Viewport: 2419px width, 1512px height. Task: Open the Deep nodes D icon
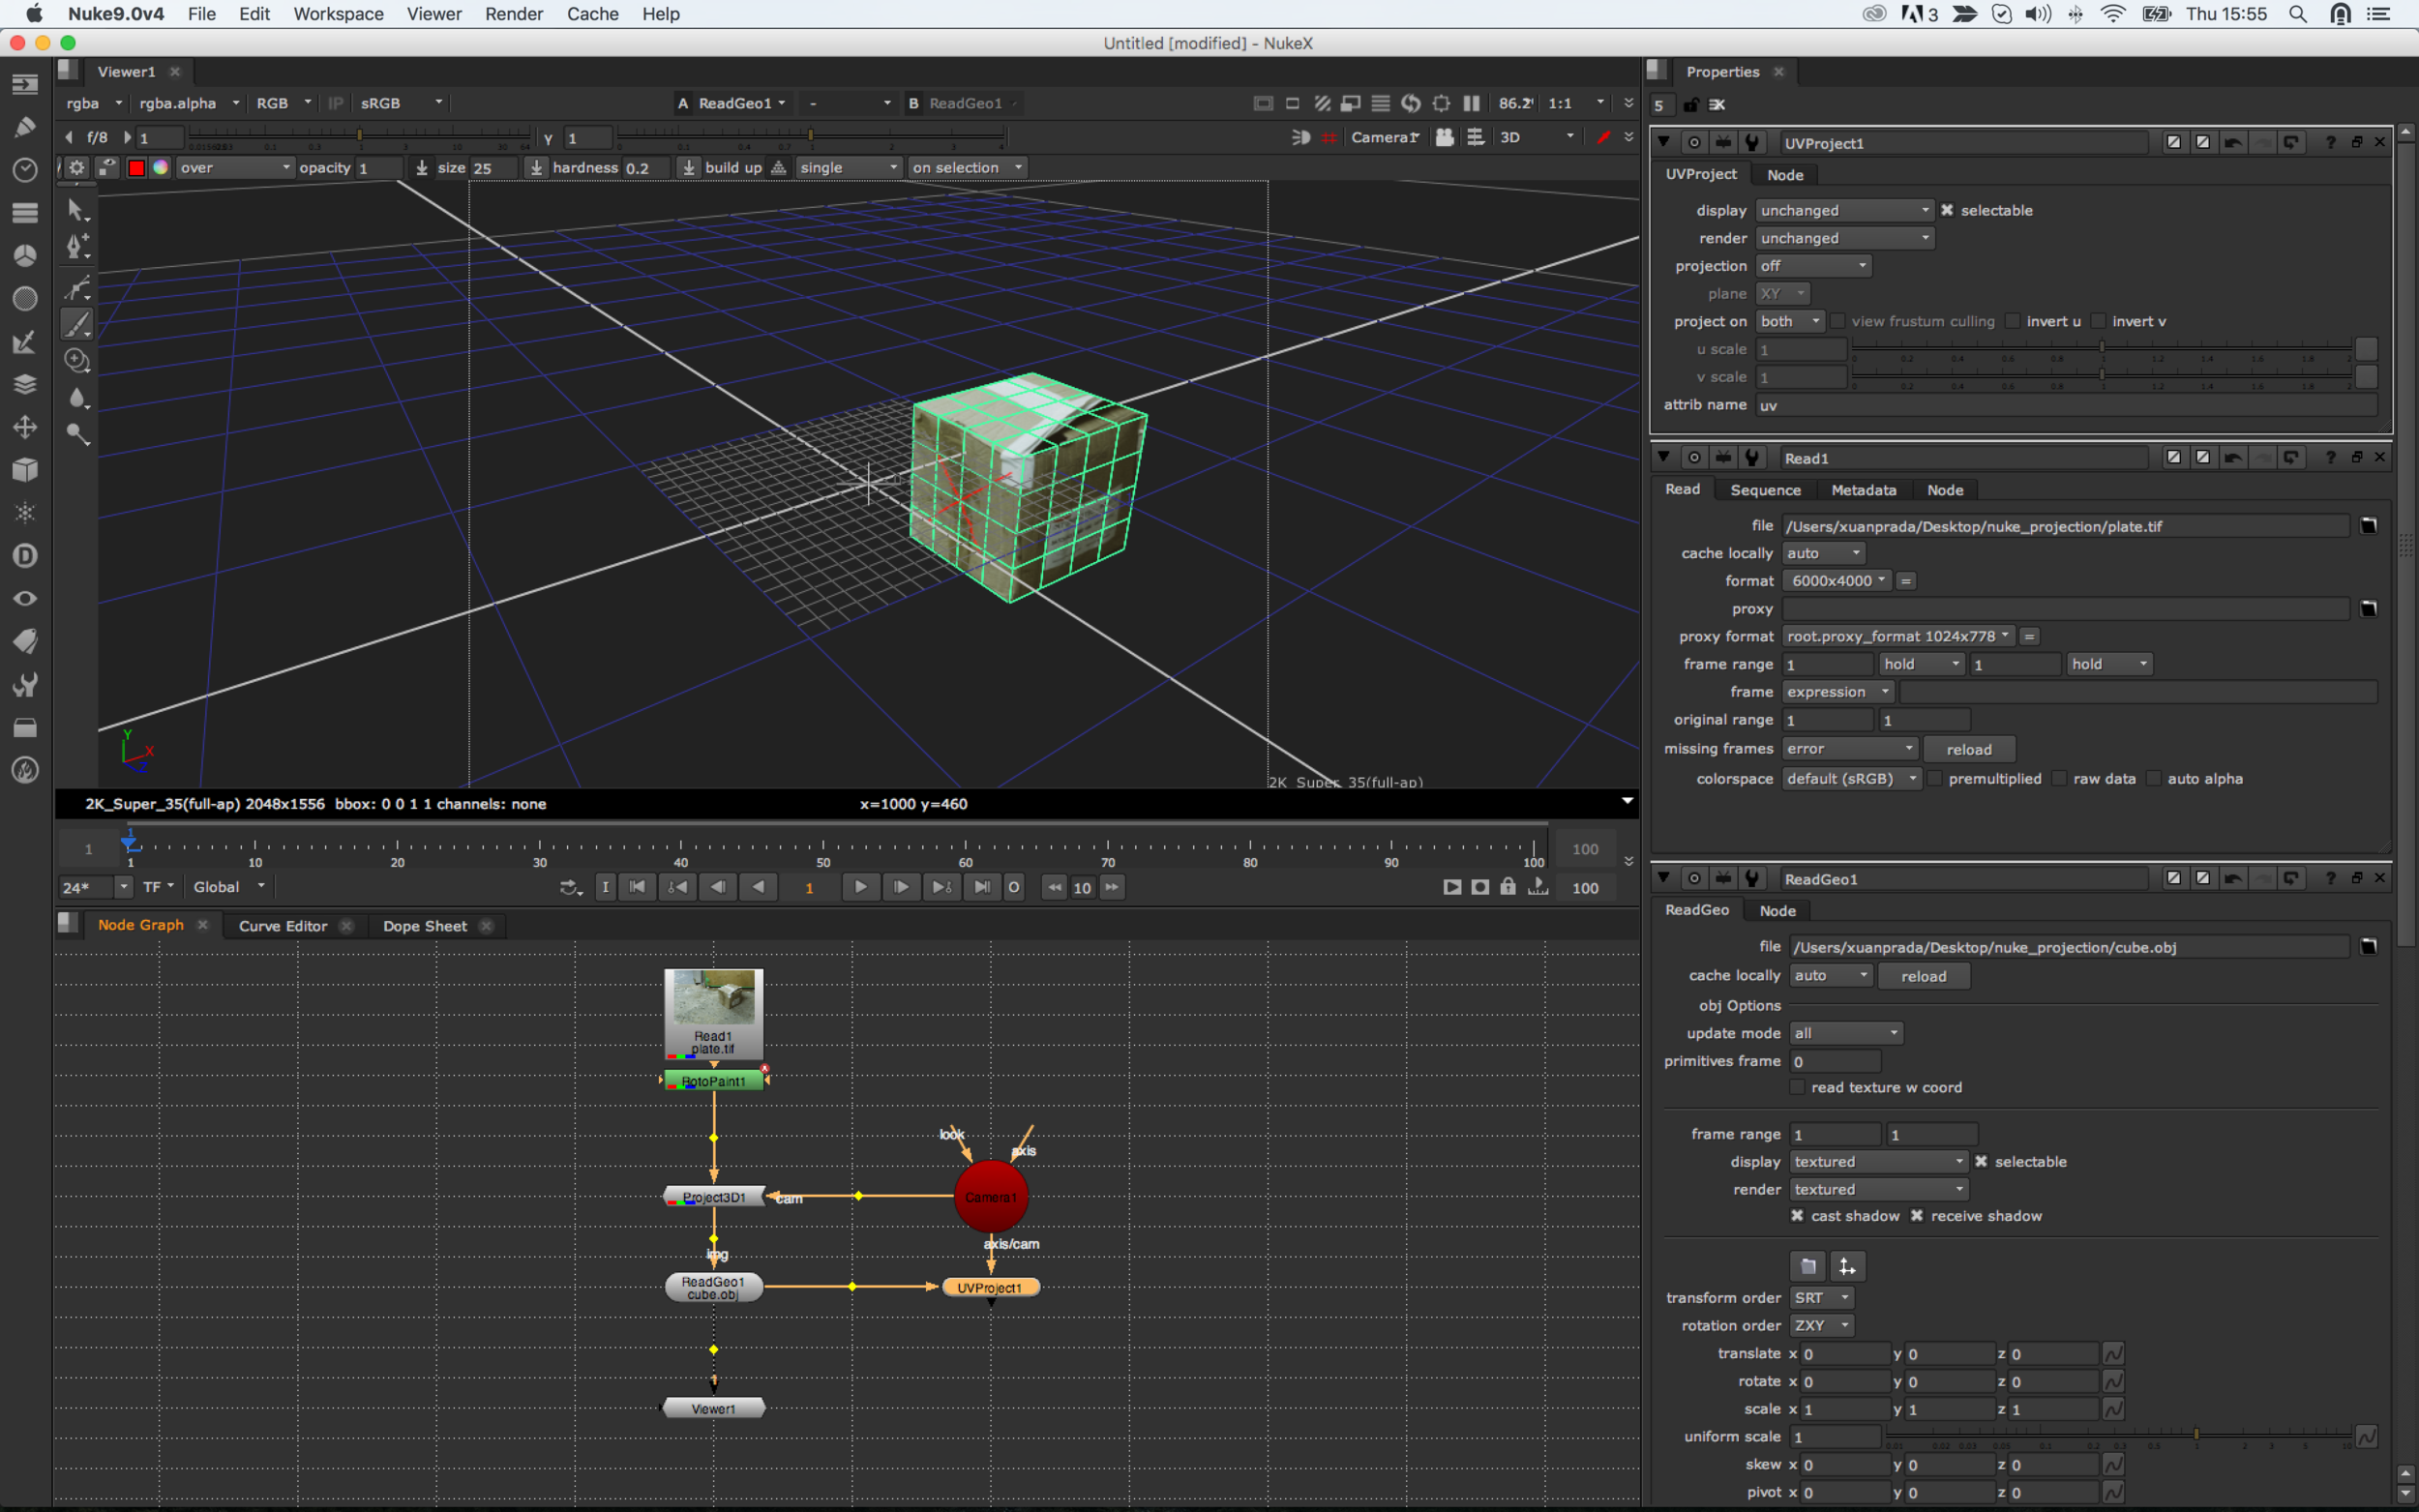[x=25, y=556]
